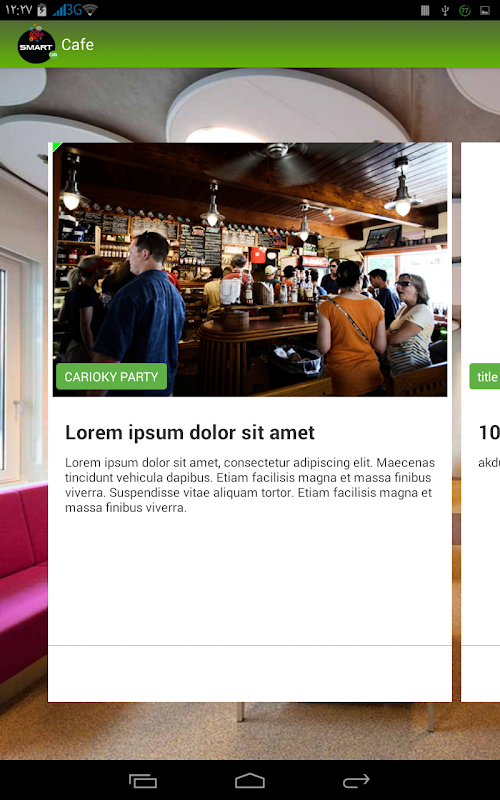This screenshot has width=500, height=800.
Task: Tap the clock in status bar
Action: click(x=18, y=10)
